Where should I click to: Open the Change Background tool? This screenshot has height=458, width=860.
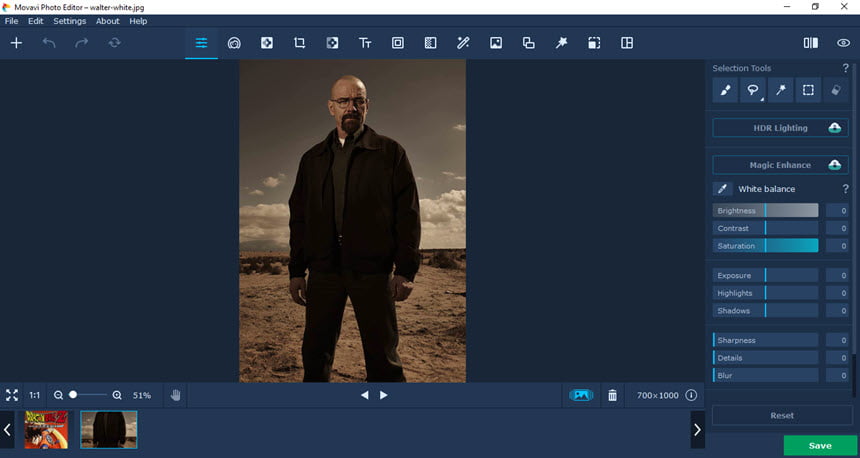point(496,43)
